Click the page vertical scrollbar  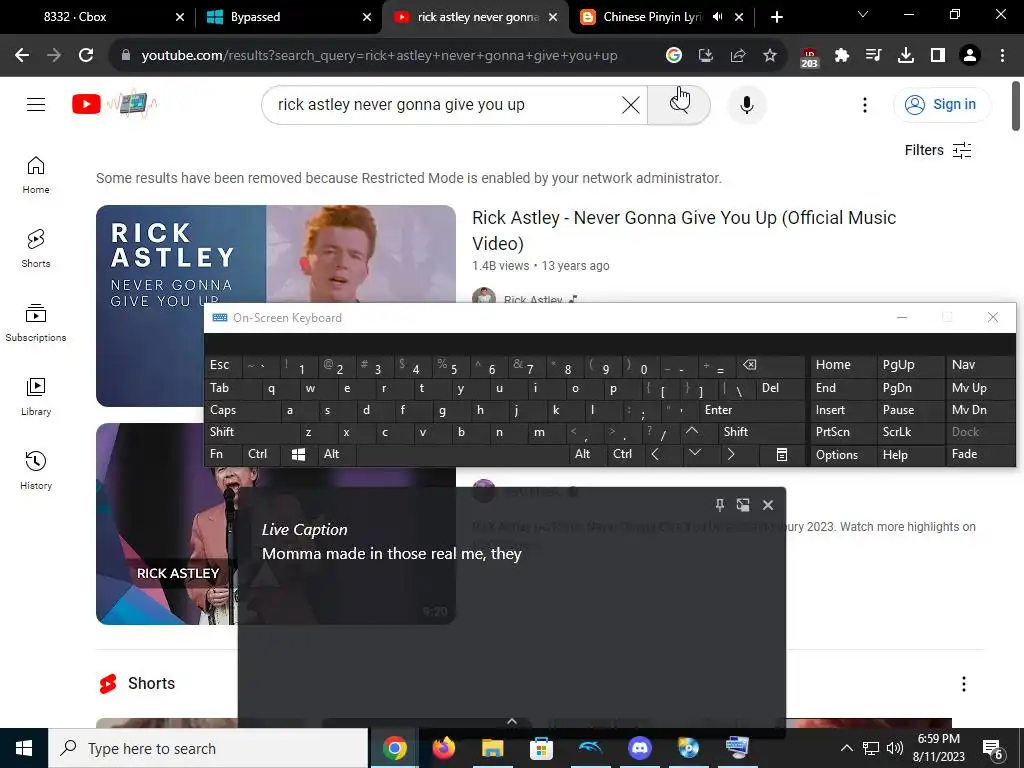pyautogui.click(x=1016, y=105)
